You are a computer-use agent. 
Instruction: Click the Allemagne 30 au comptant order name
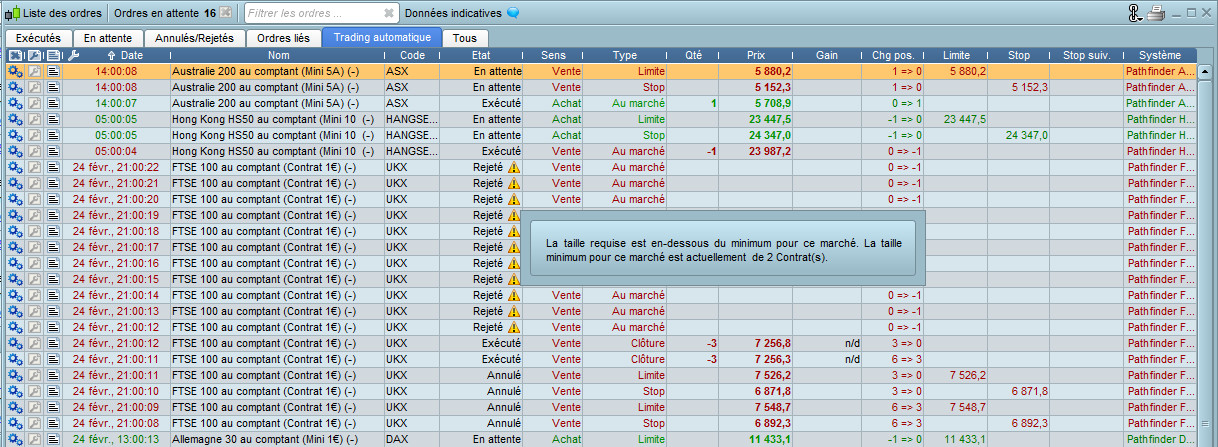[265, 439]
